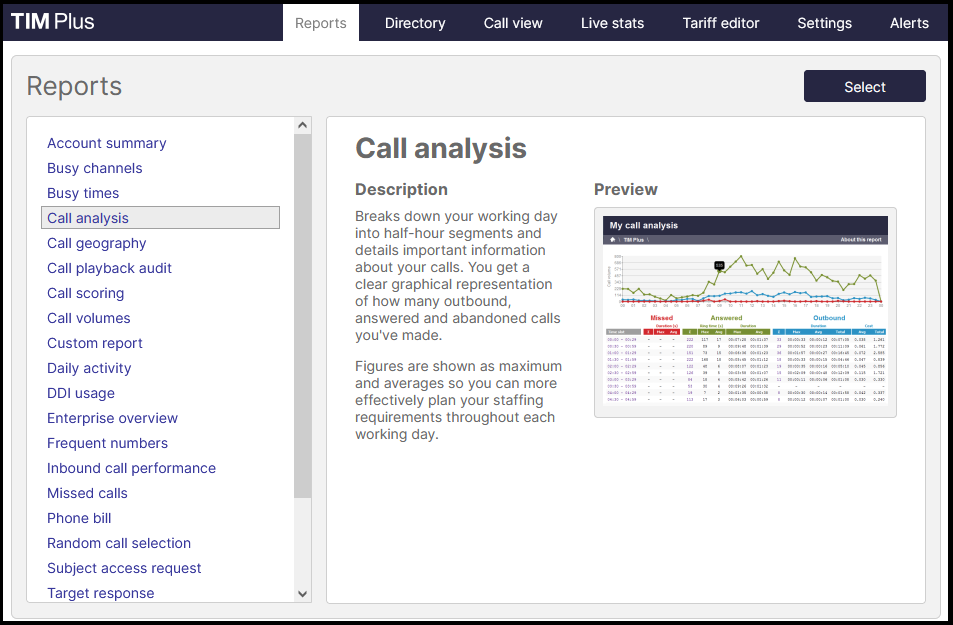Go to the Settings tab

[824, 22]
